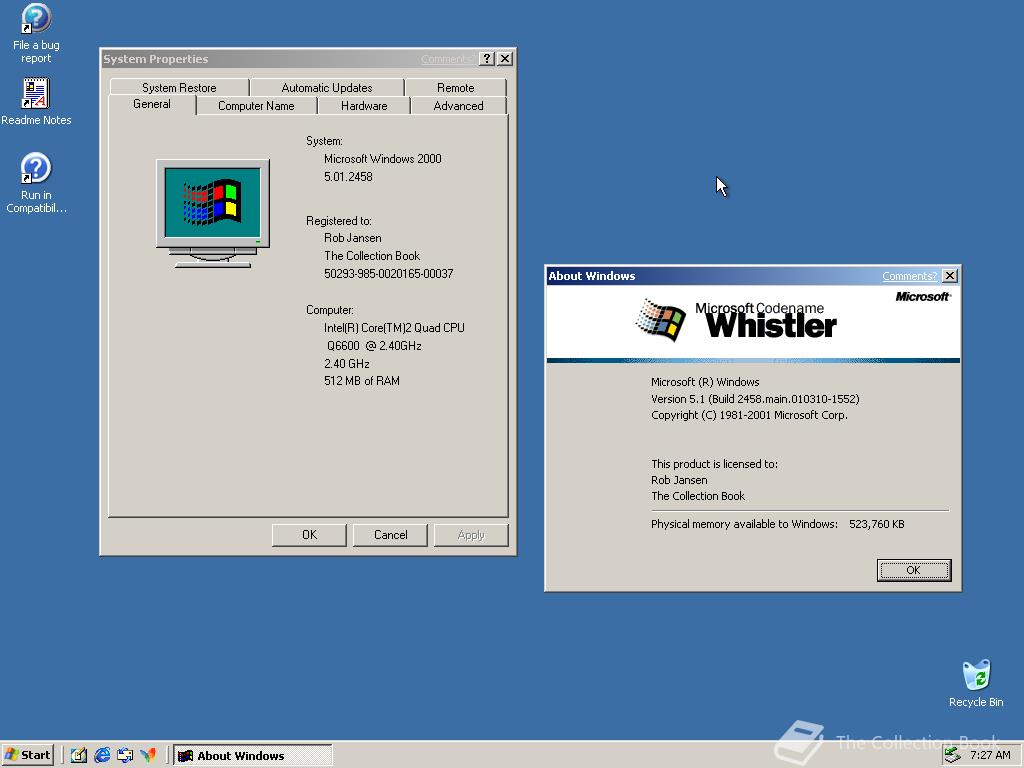Image resolution: width=1024 pixels, height=768 pixels.
Task: Switch to the Automatic Updates tab
Action: point(327,88)
